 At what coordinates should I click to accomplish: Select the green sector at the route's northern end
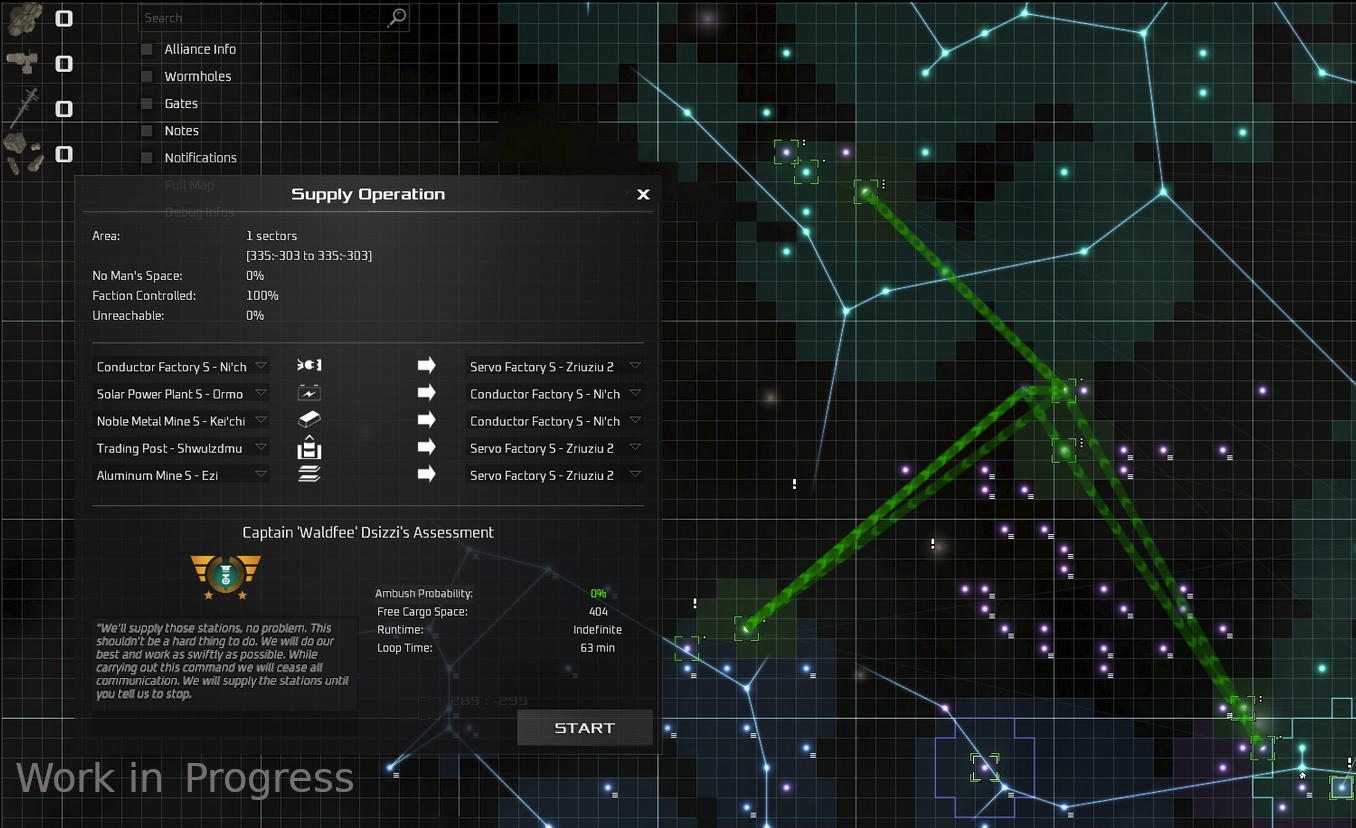pyautogui.click(x=866, y=190)
